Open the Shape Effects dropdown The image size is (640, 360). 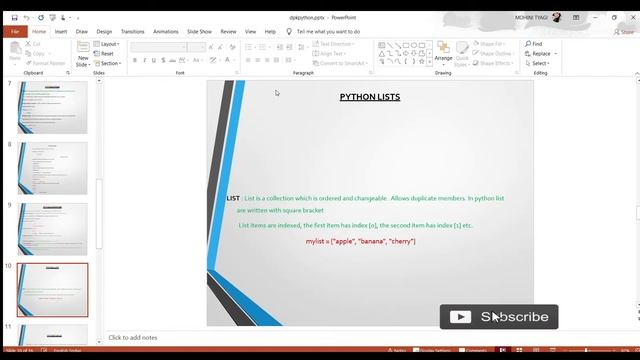493,63
